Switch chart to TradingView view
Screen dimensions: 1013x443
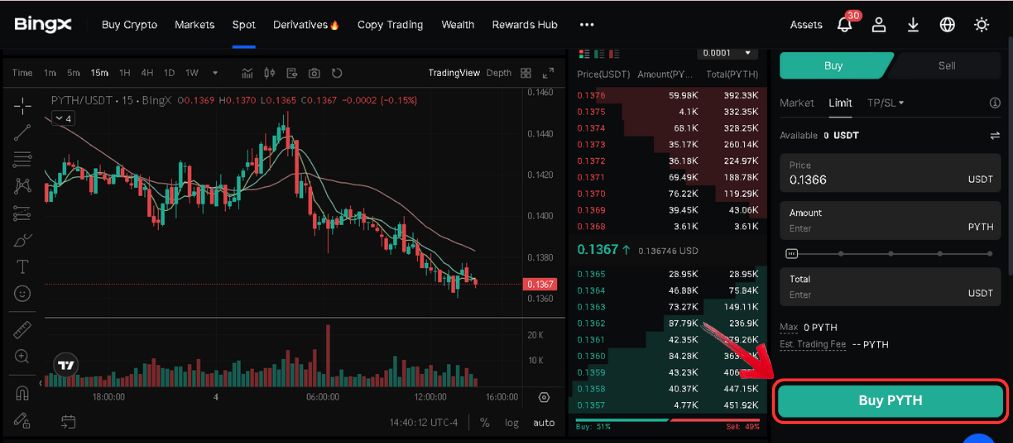[x=454, y=73]
